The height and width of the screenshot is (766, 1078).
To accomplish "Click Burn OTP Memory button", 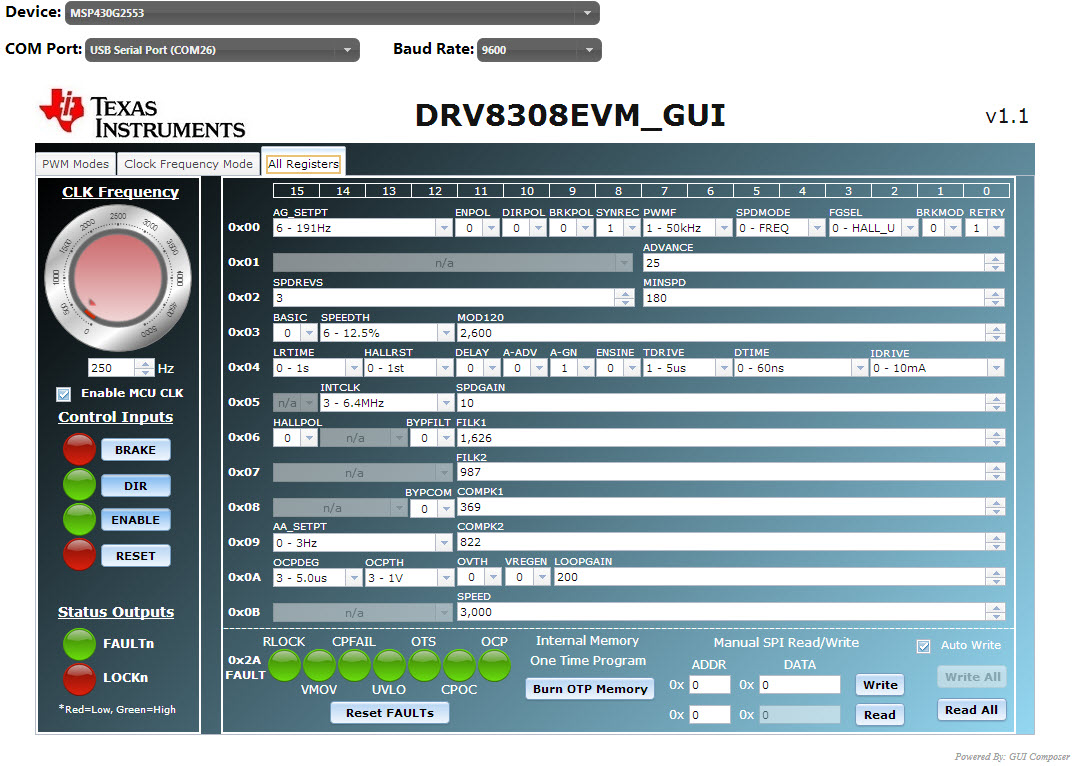I will [590, 688].
